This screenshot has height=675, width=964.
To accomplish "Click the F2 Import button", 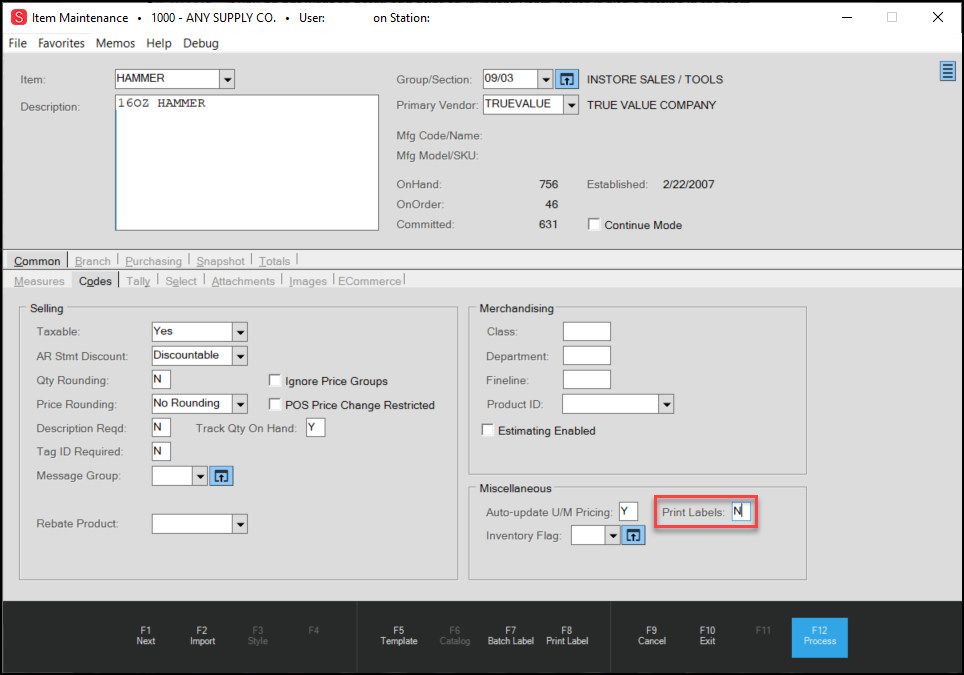I will tap(202, 636).
